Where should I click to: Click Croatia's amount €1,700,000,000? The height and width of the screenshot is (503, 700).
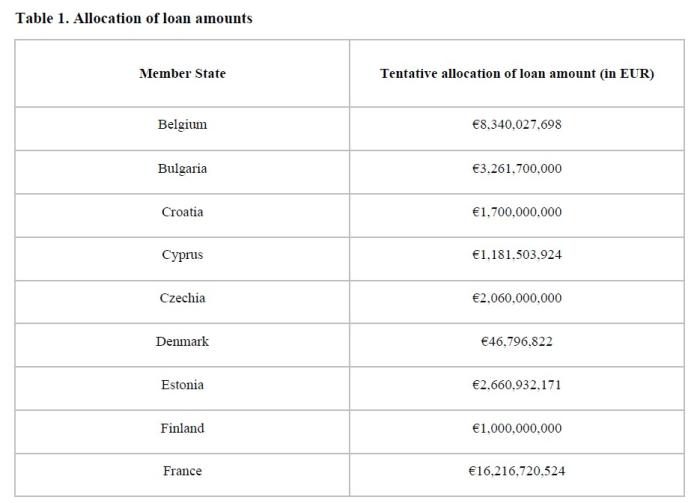point(517,212)
